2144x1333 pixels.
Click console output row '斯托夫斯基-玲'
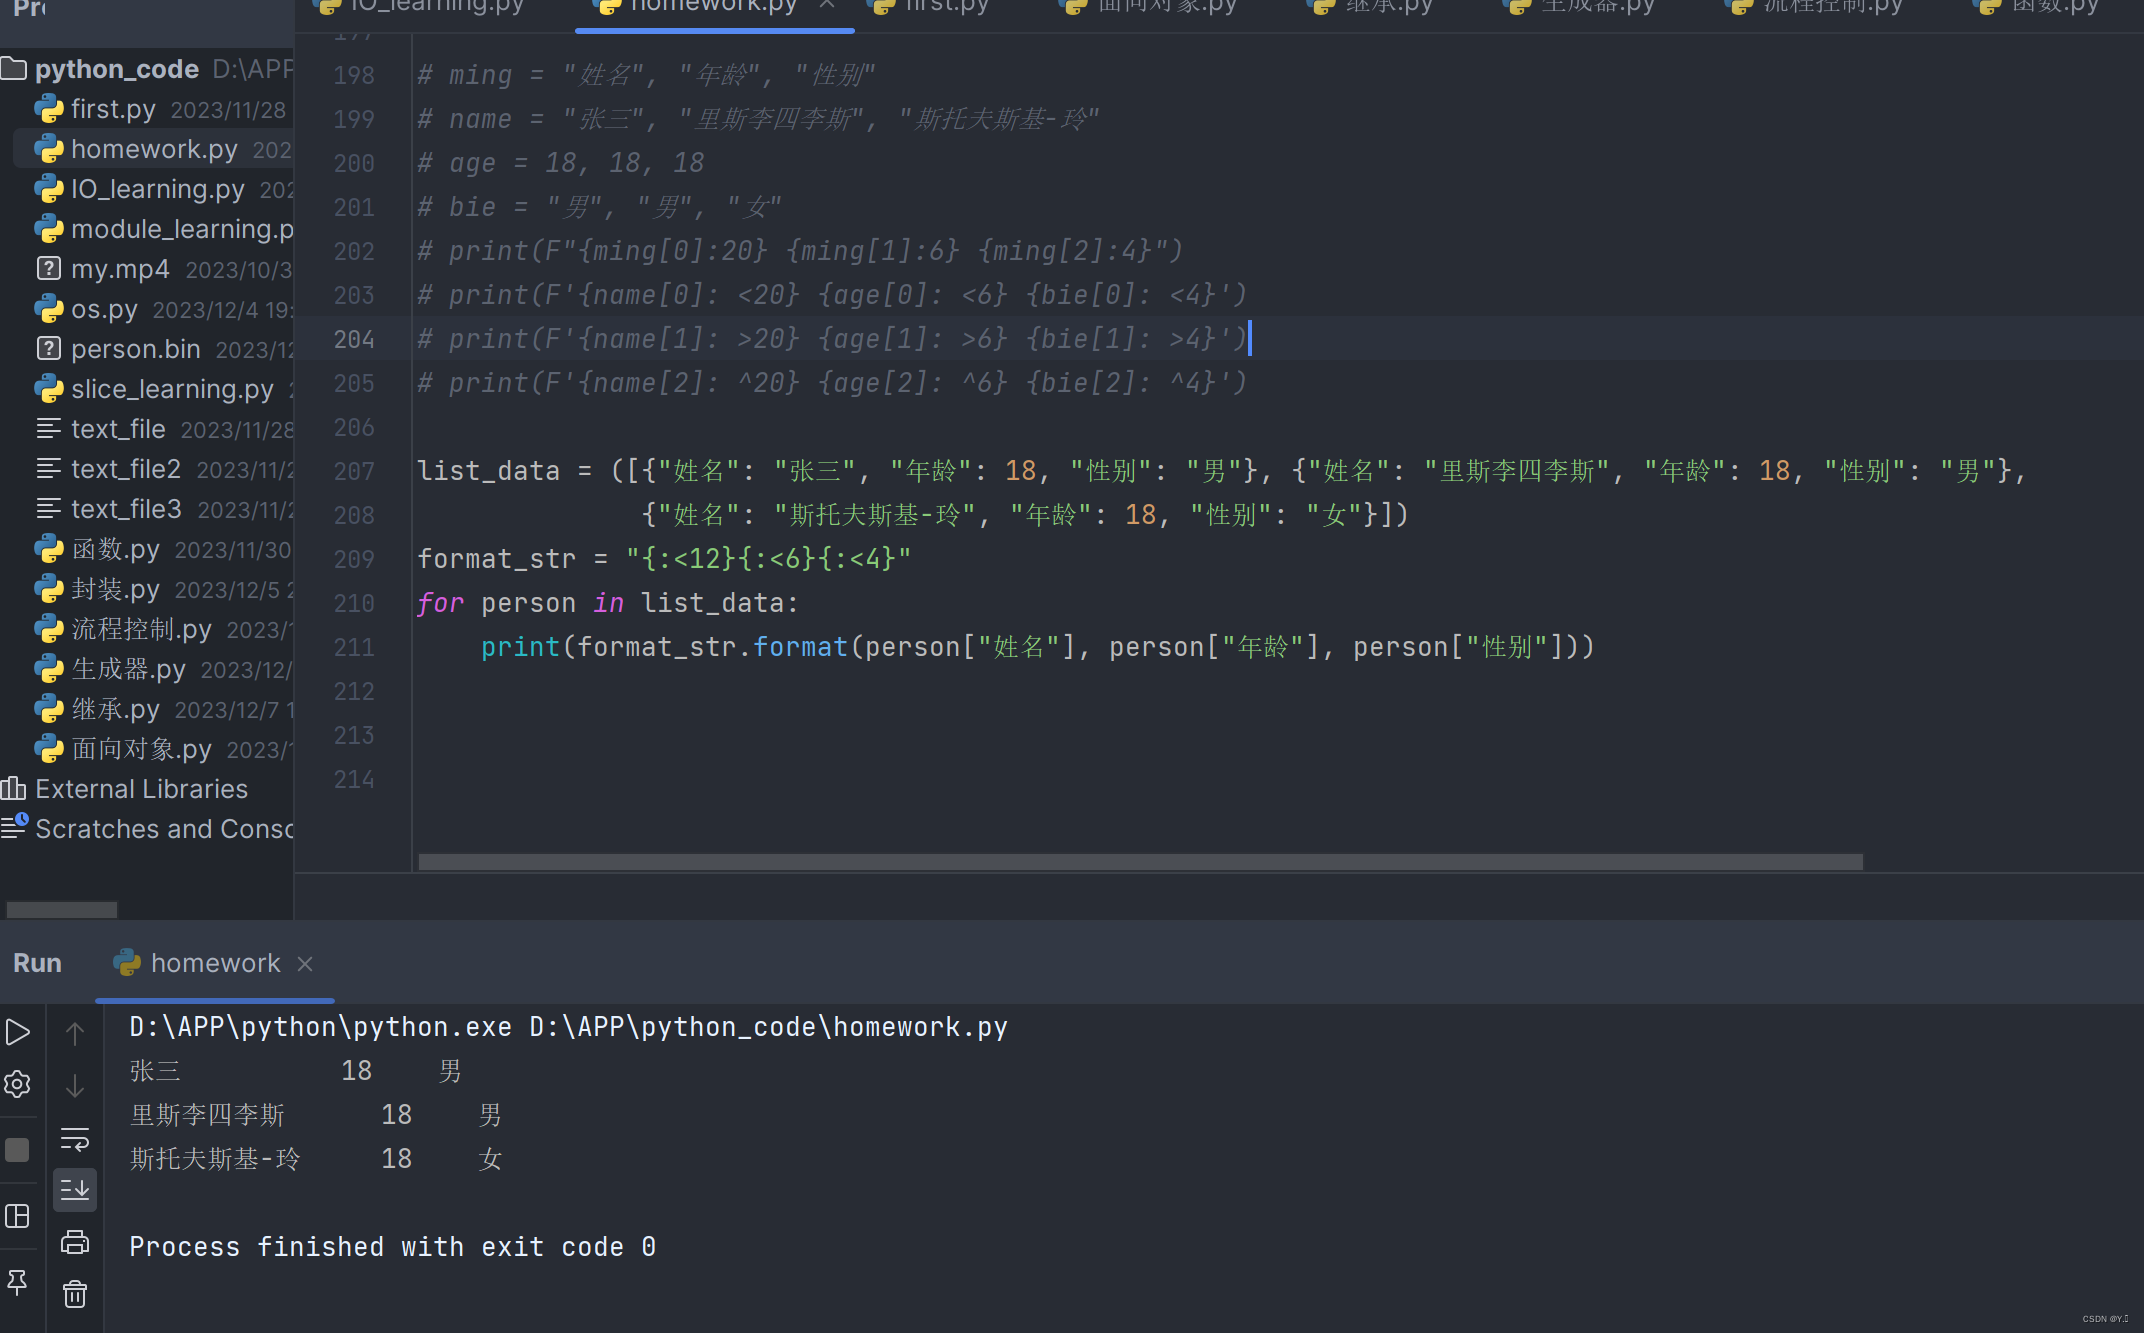pos(316,1159)
